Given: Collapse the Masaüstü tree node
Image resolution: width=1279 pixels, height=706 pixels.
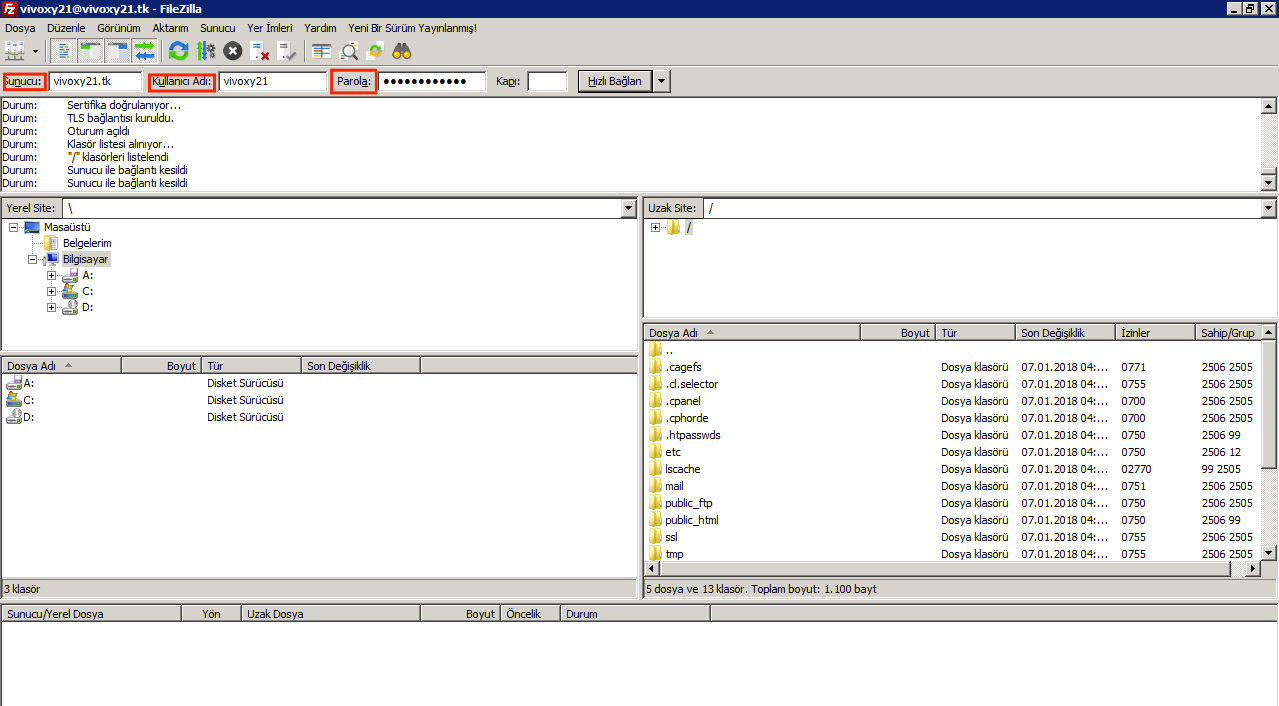Looking at the screenshot, I should (13, 227).
